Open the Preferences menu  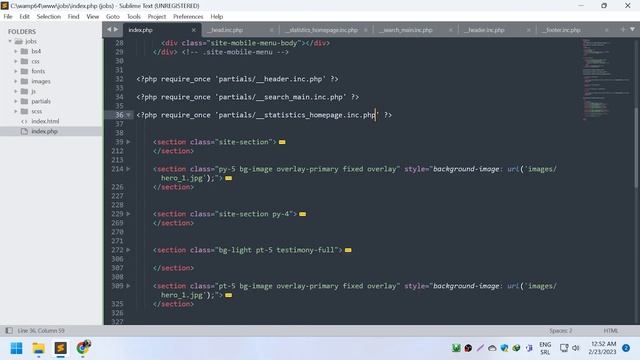[188, 17]
